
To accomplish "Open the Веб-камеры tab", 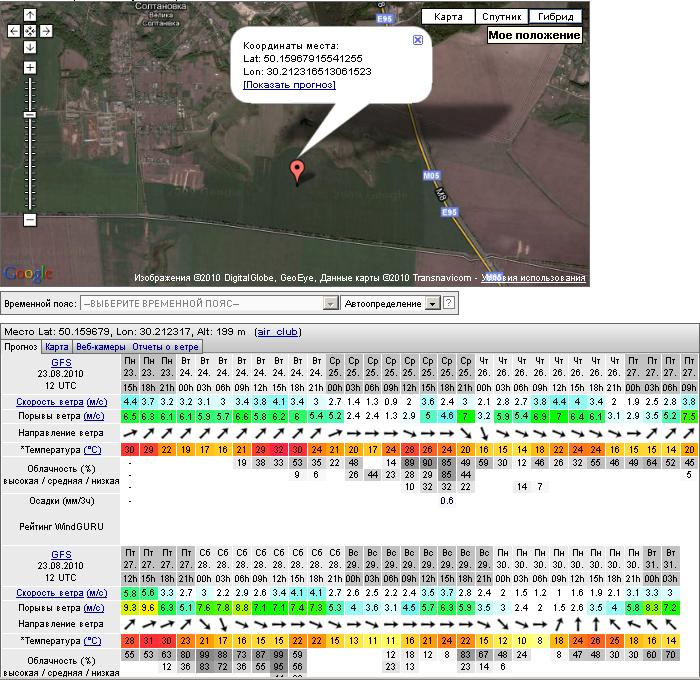I will [102, 346].
